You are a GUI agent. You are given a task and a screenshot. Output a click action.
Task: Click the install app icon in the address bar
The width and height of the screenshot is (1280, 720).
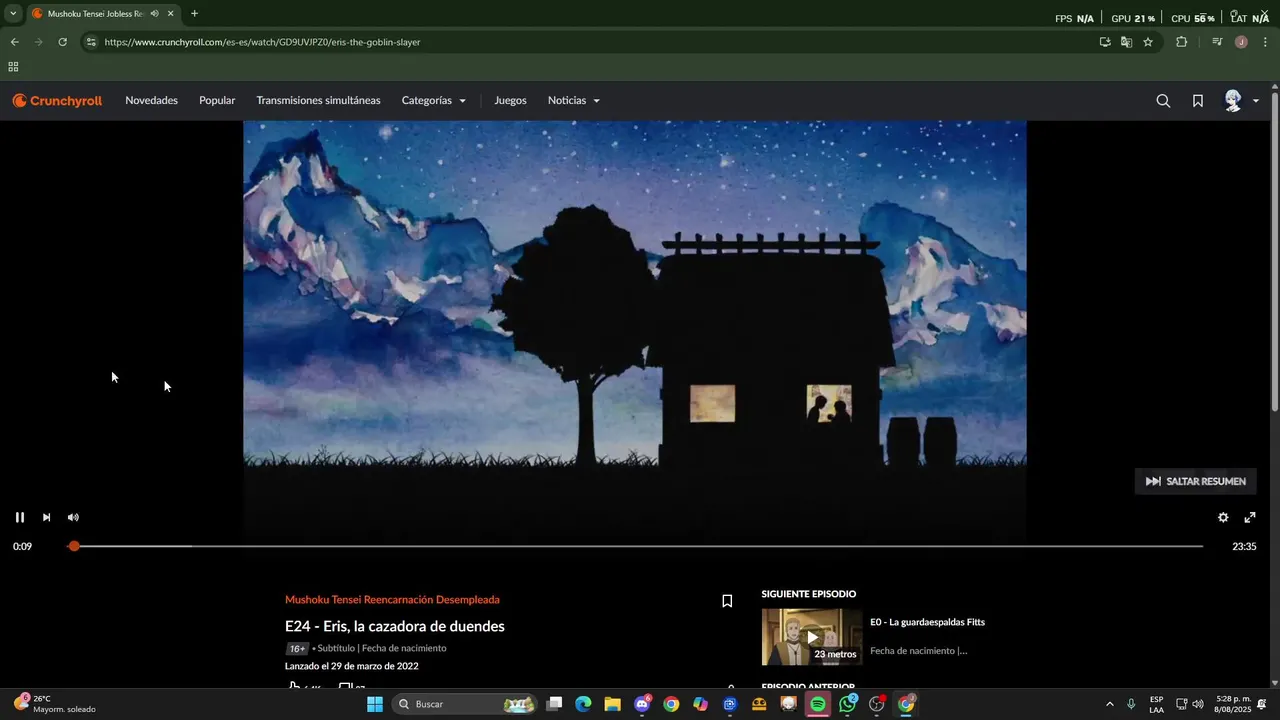click(x=1105, y=42)
